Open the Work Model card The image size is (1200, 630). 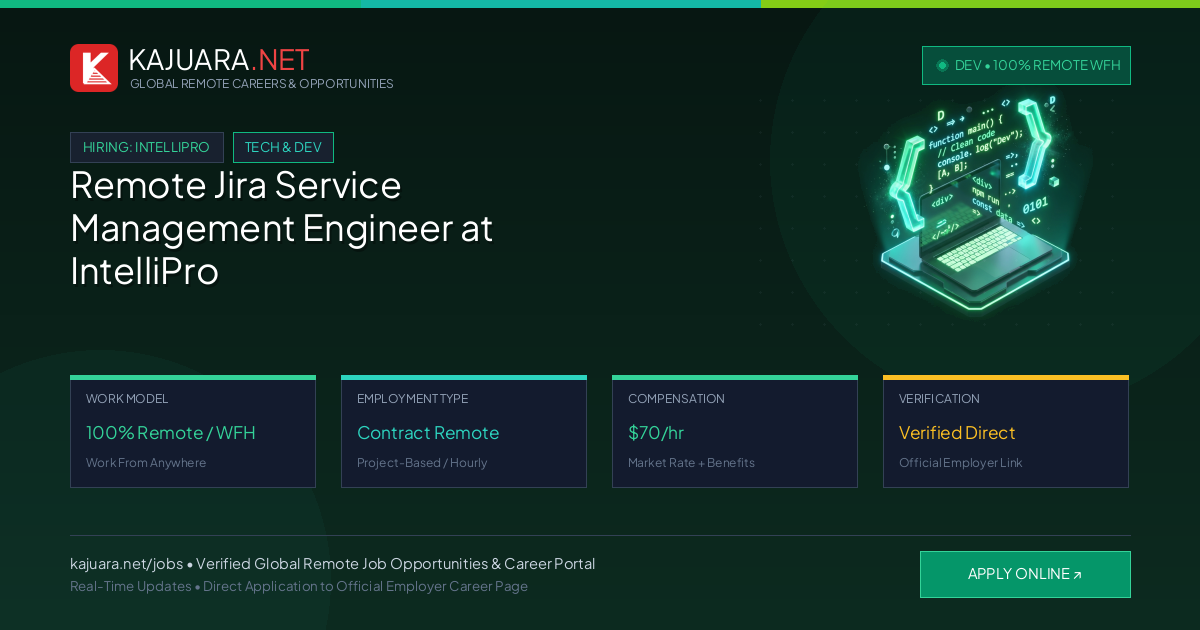(193, 432)
